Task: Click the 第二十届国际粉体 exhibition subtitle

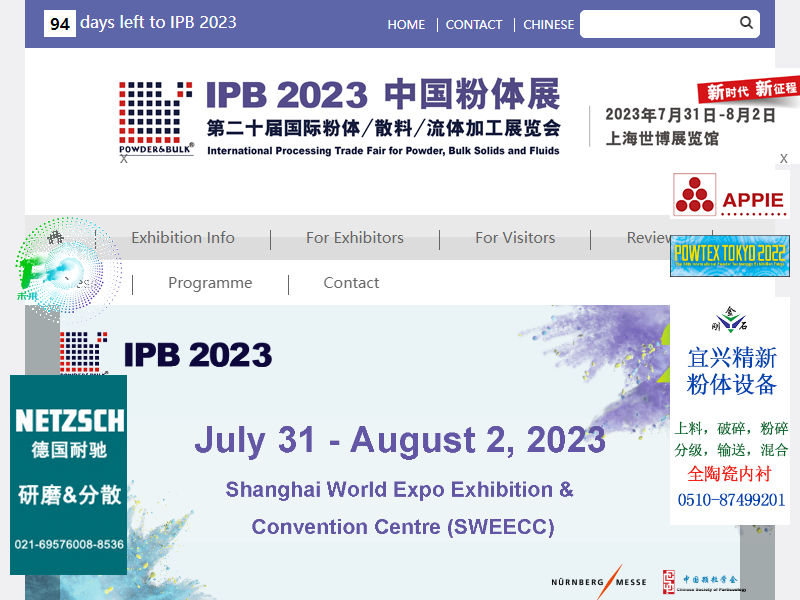Action: click(x=384, y=128)
